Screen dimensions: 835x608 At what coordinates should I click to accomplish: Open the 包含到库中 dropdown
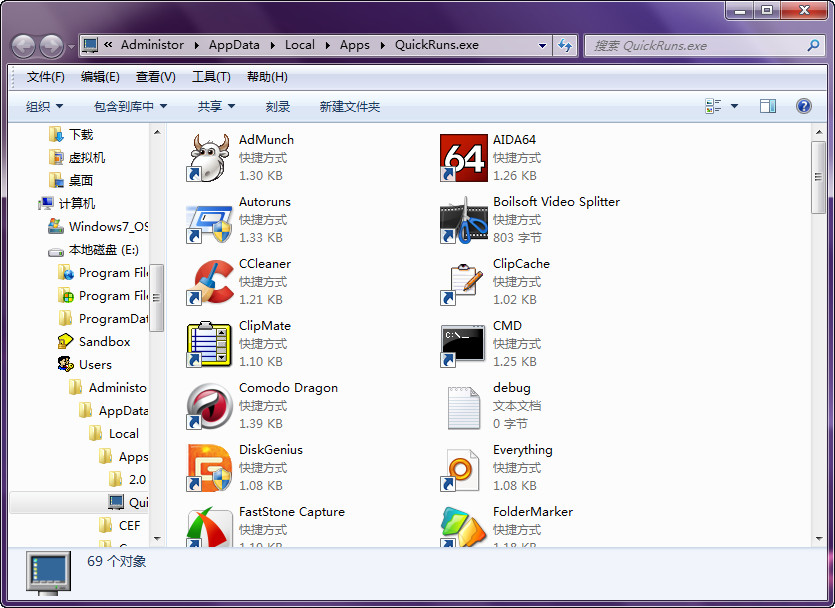pyautogui.click(x=130, y=106)
